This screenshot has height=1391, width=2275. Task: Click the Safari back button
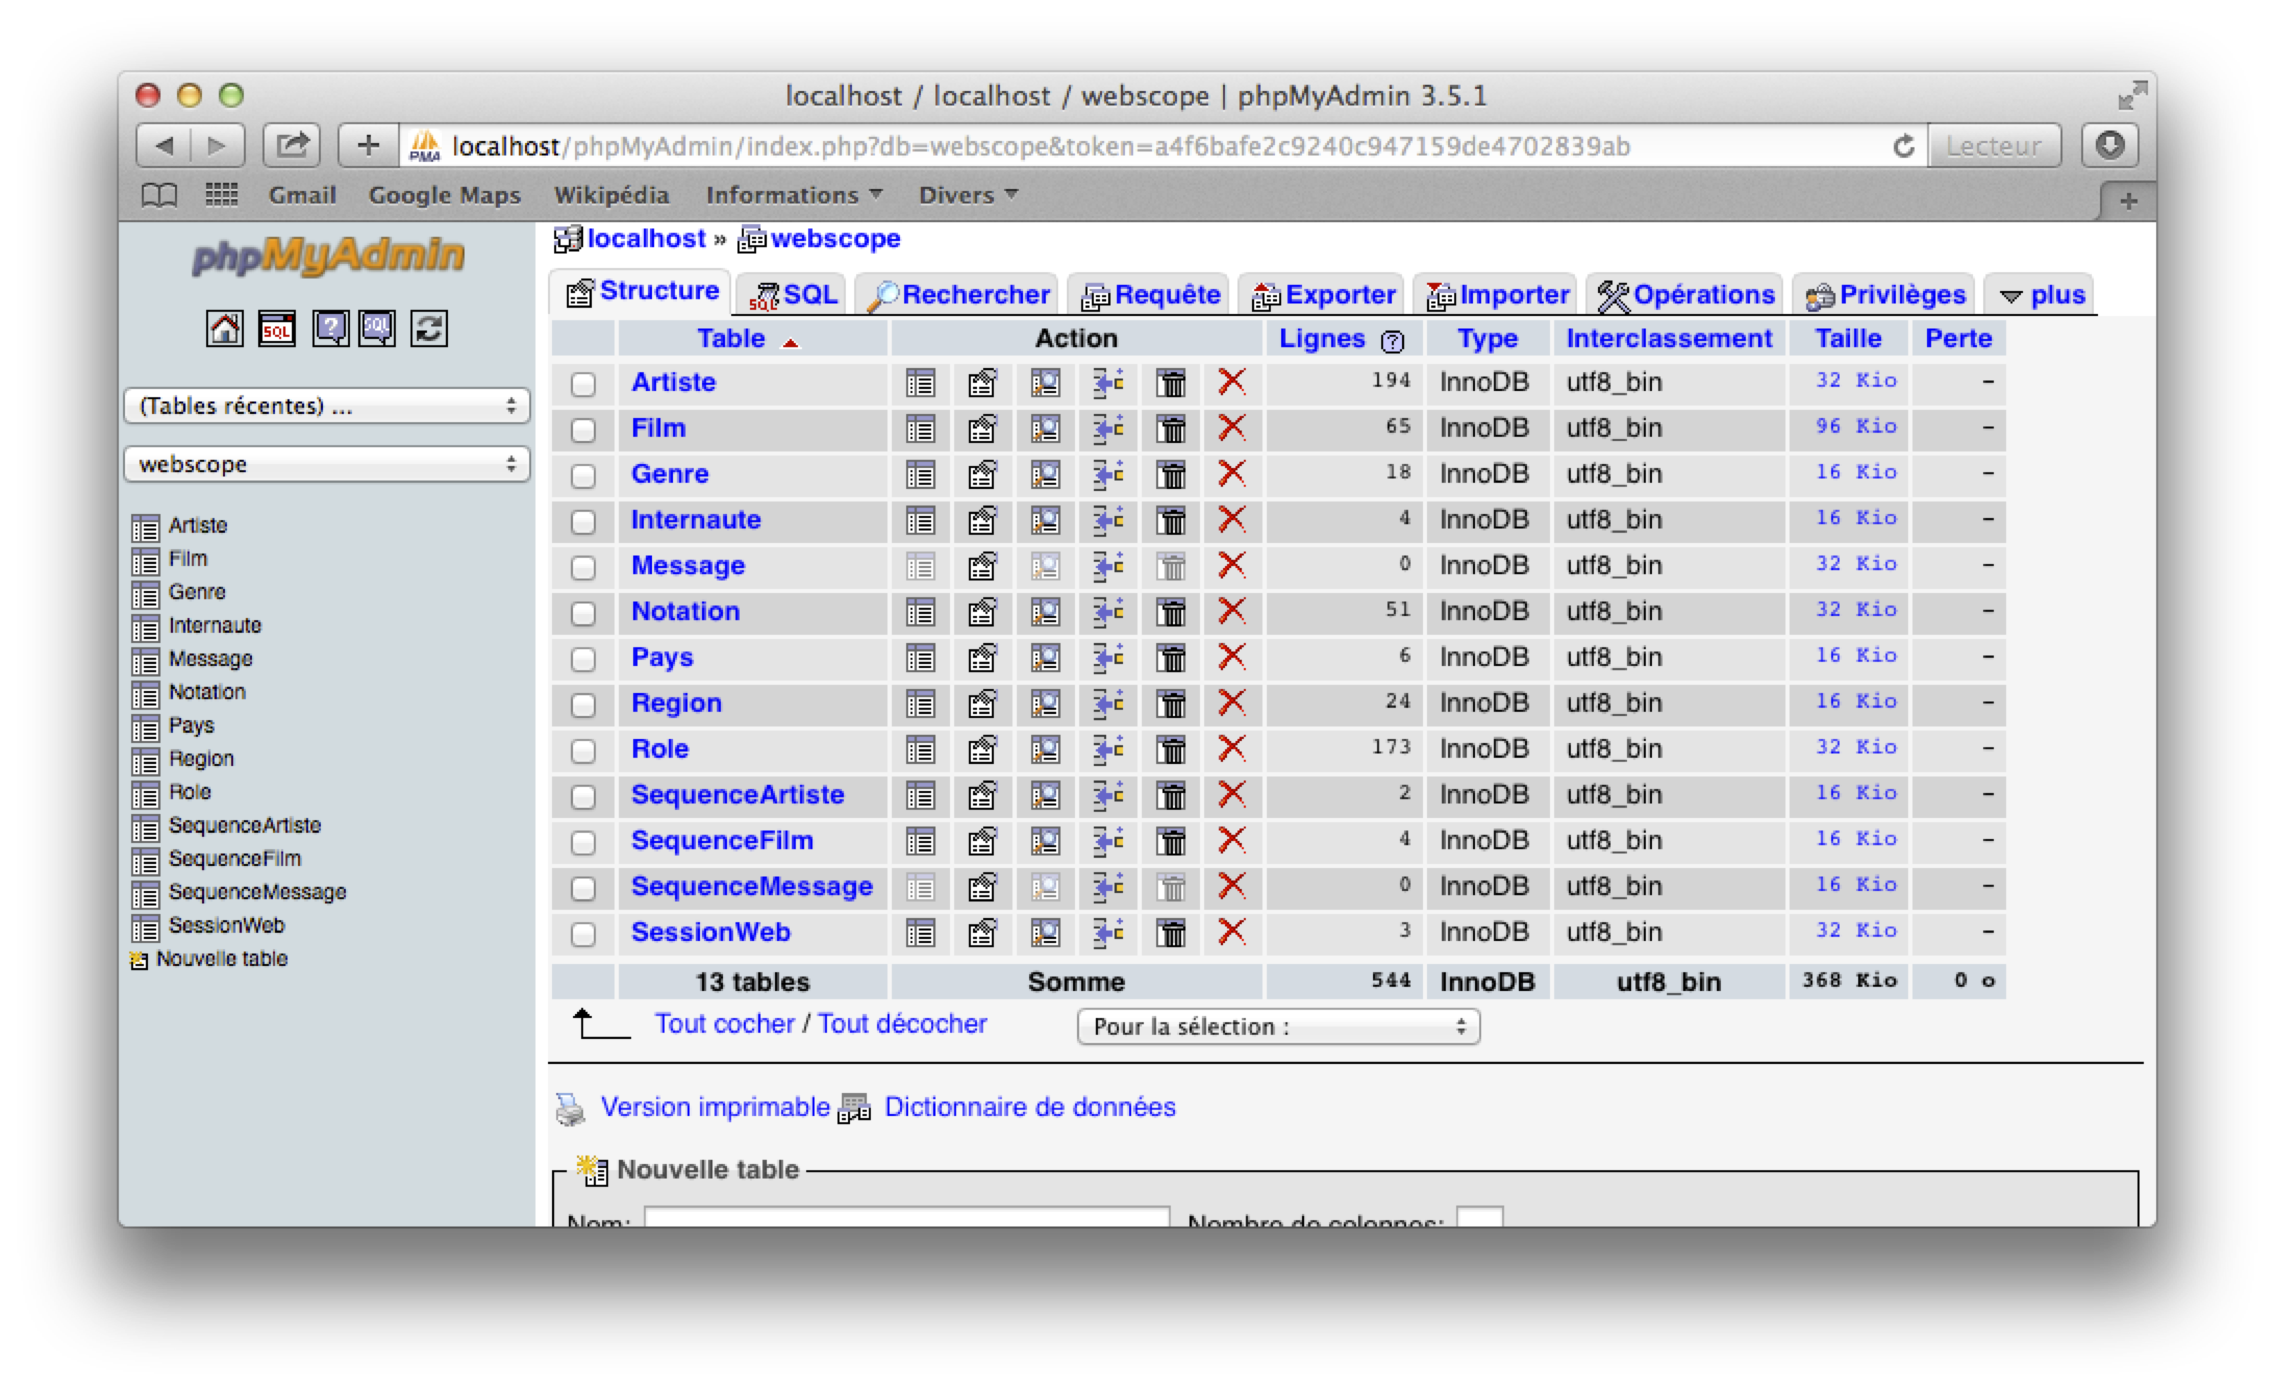(165, 146)
